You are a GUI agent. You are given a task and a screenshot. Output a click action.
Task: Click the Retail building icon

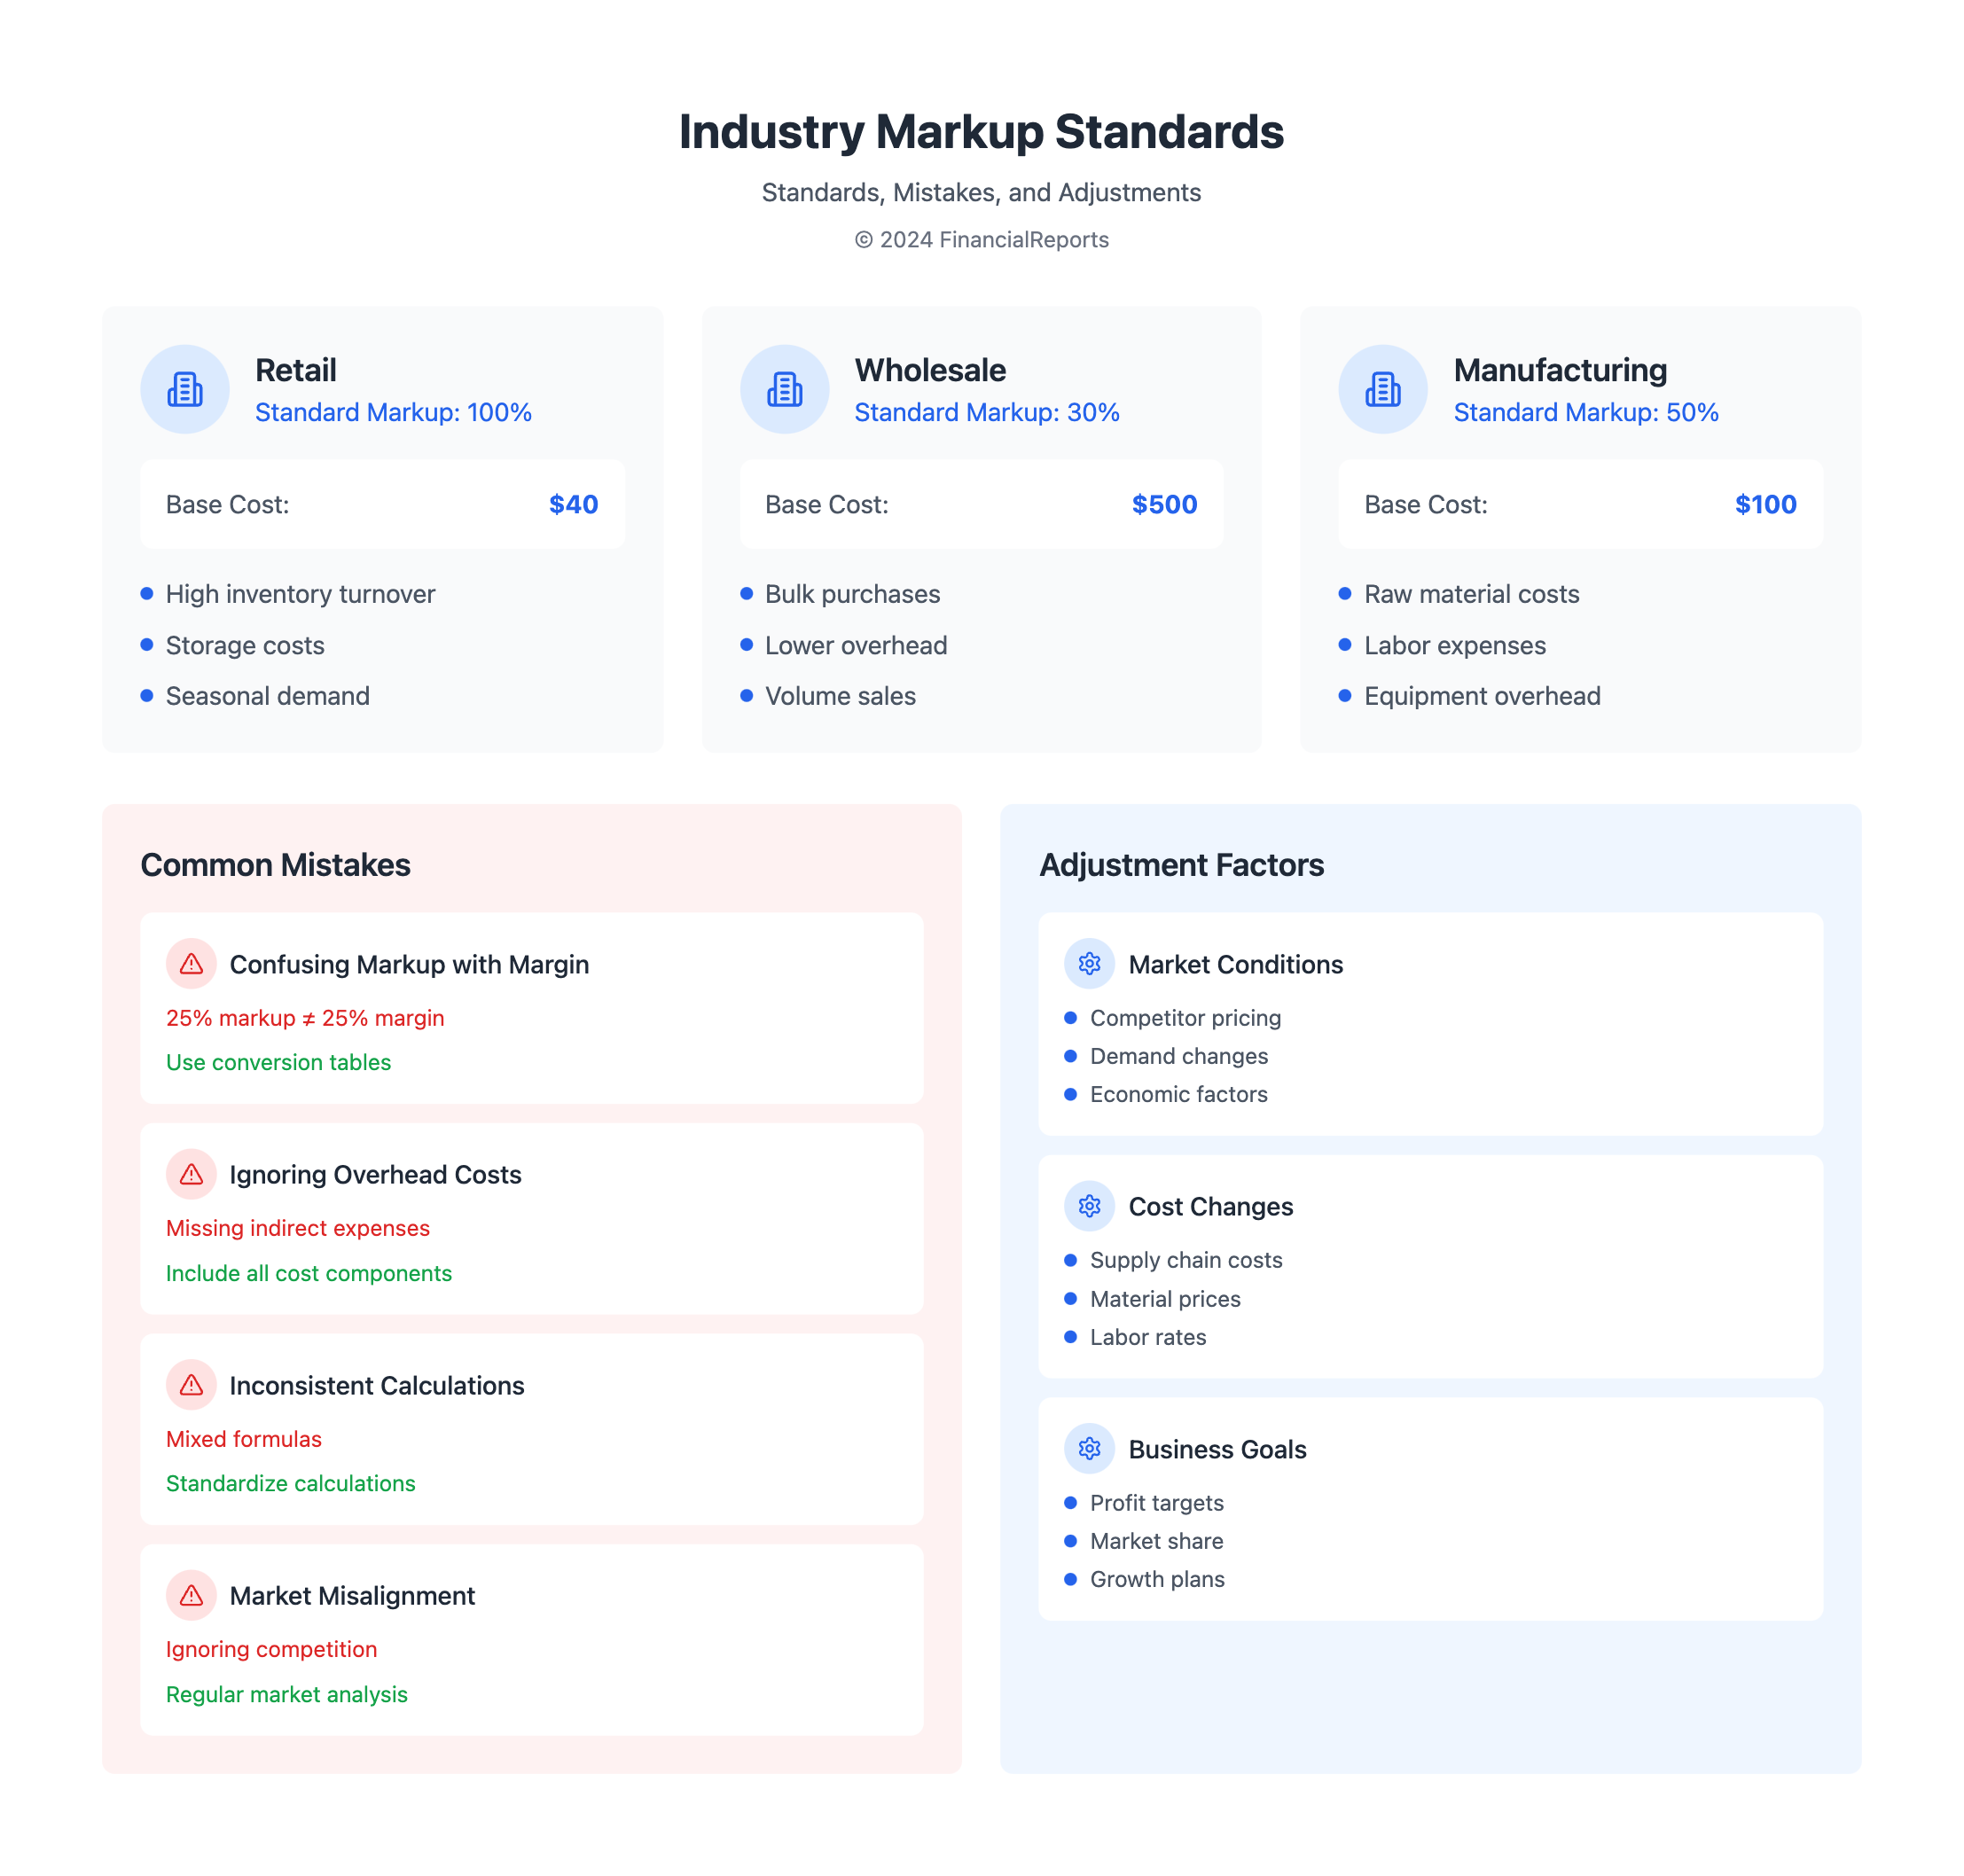coord(185,389)
